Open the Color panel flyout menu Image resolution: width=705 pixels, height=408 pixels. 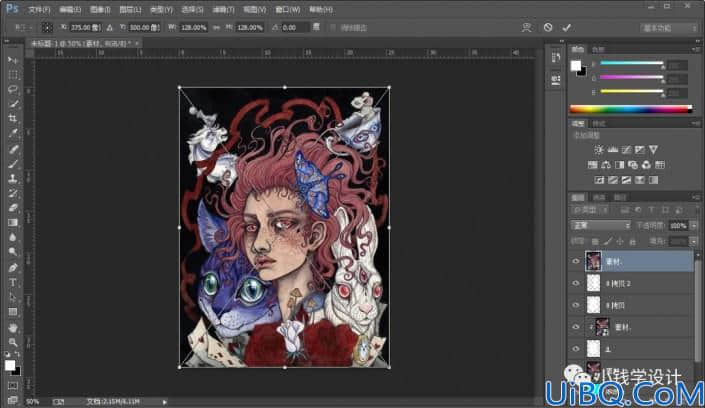click(x=696, y=49)
